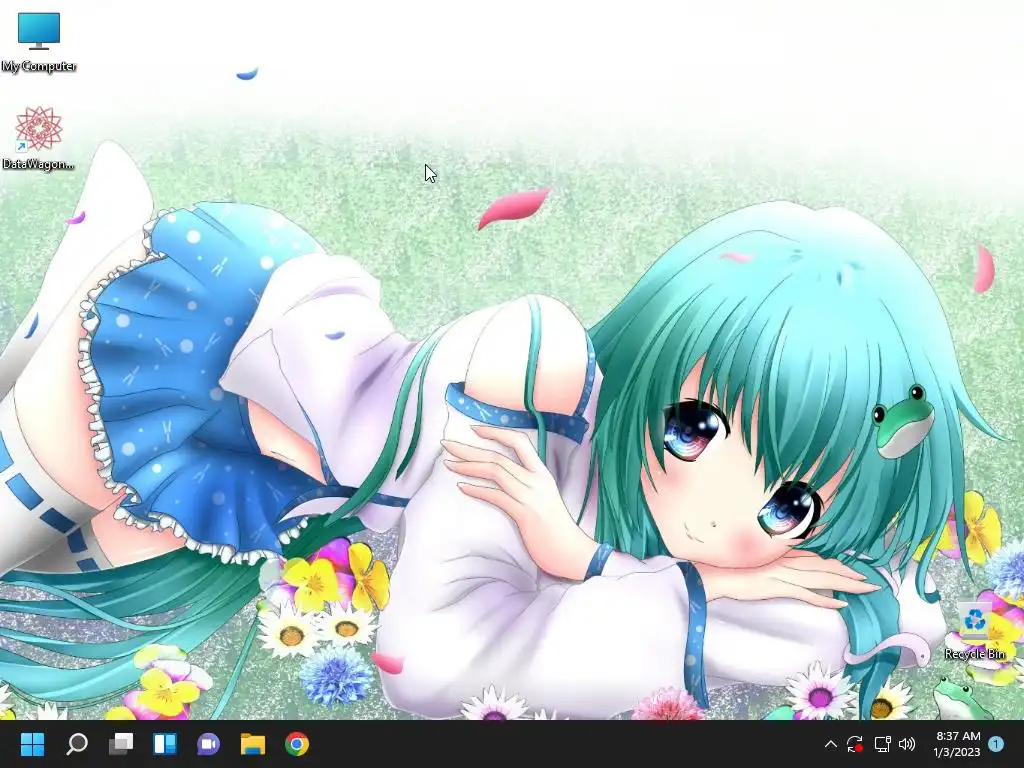Image resolution: width=1024 pixels, height=768 pixels.
Task: Launch Google Chrome from taskbar
Action: (296, 744)
